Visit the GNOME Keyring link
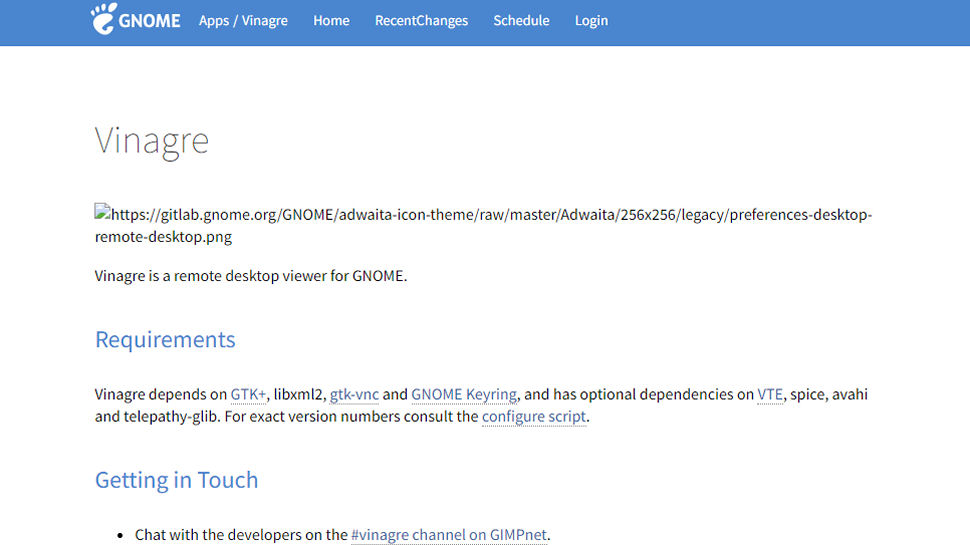The width and height of the screenshot is (970, 545). [464, 394]
